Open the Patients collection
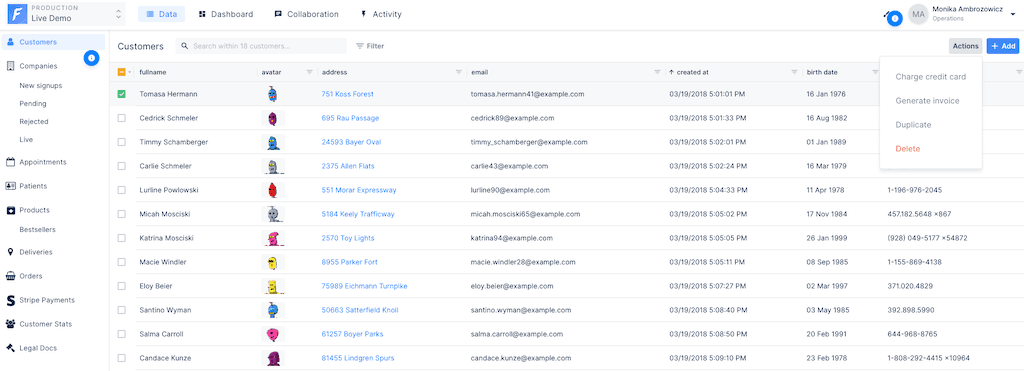Screen dimensions: 1024x371 (33, 186)
